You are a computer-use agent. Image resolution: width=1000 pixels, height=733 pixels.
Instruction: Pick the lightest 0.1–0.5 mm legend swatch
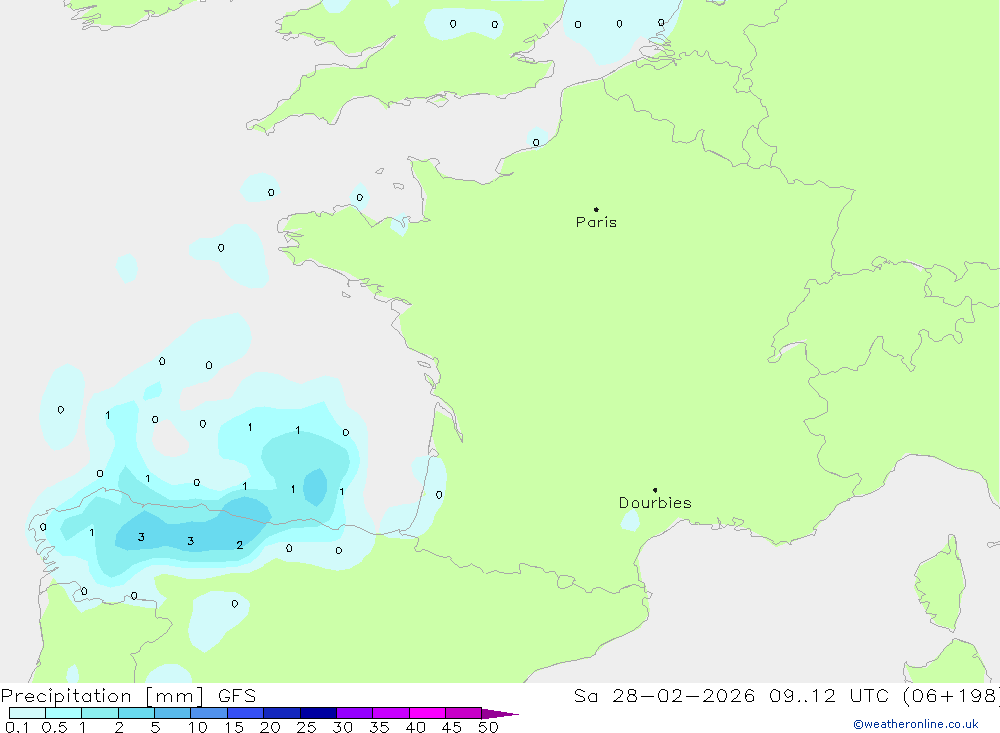[x=27, y=713]
